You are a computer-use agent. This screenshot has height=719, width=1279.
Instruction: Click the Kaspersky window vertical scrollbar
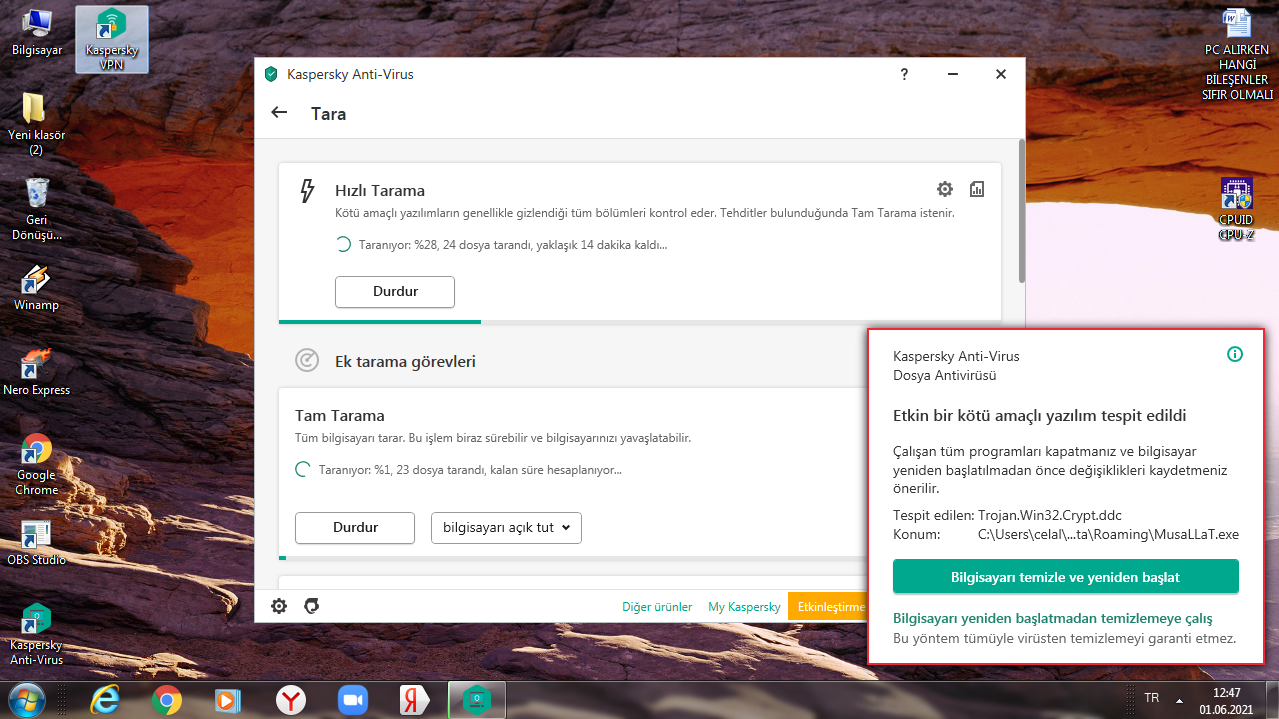(x=1020, y=210)
